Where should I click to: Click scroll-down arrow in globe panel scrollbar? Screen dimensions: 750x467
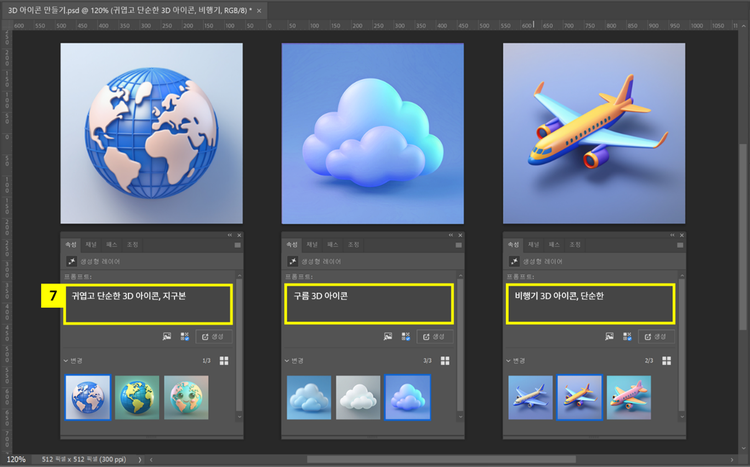tap(239, 416)
